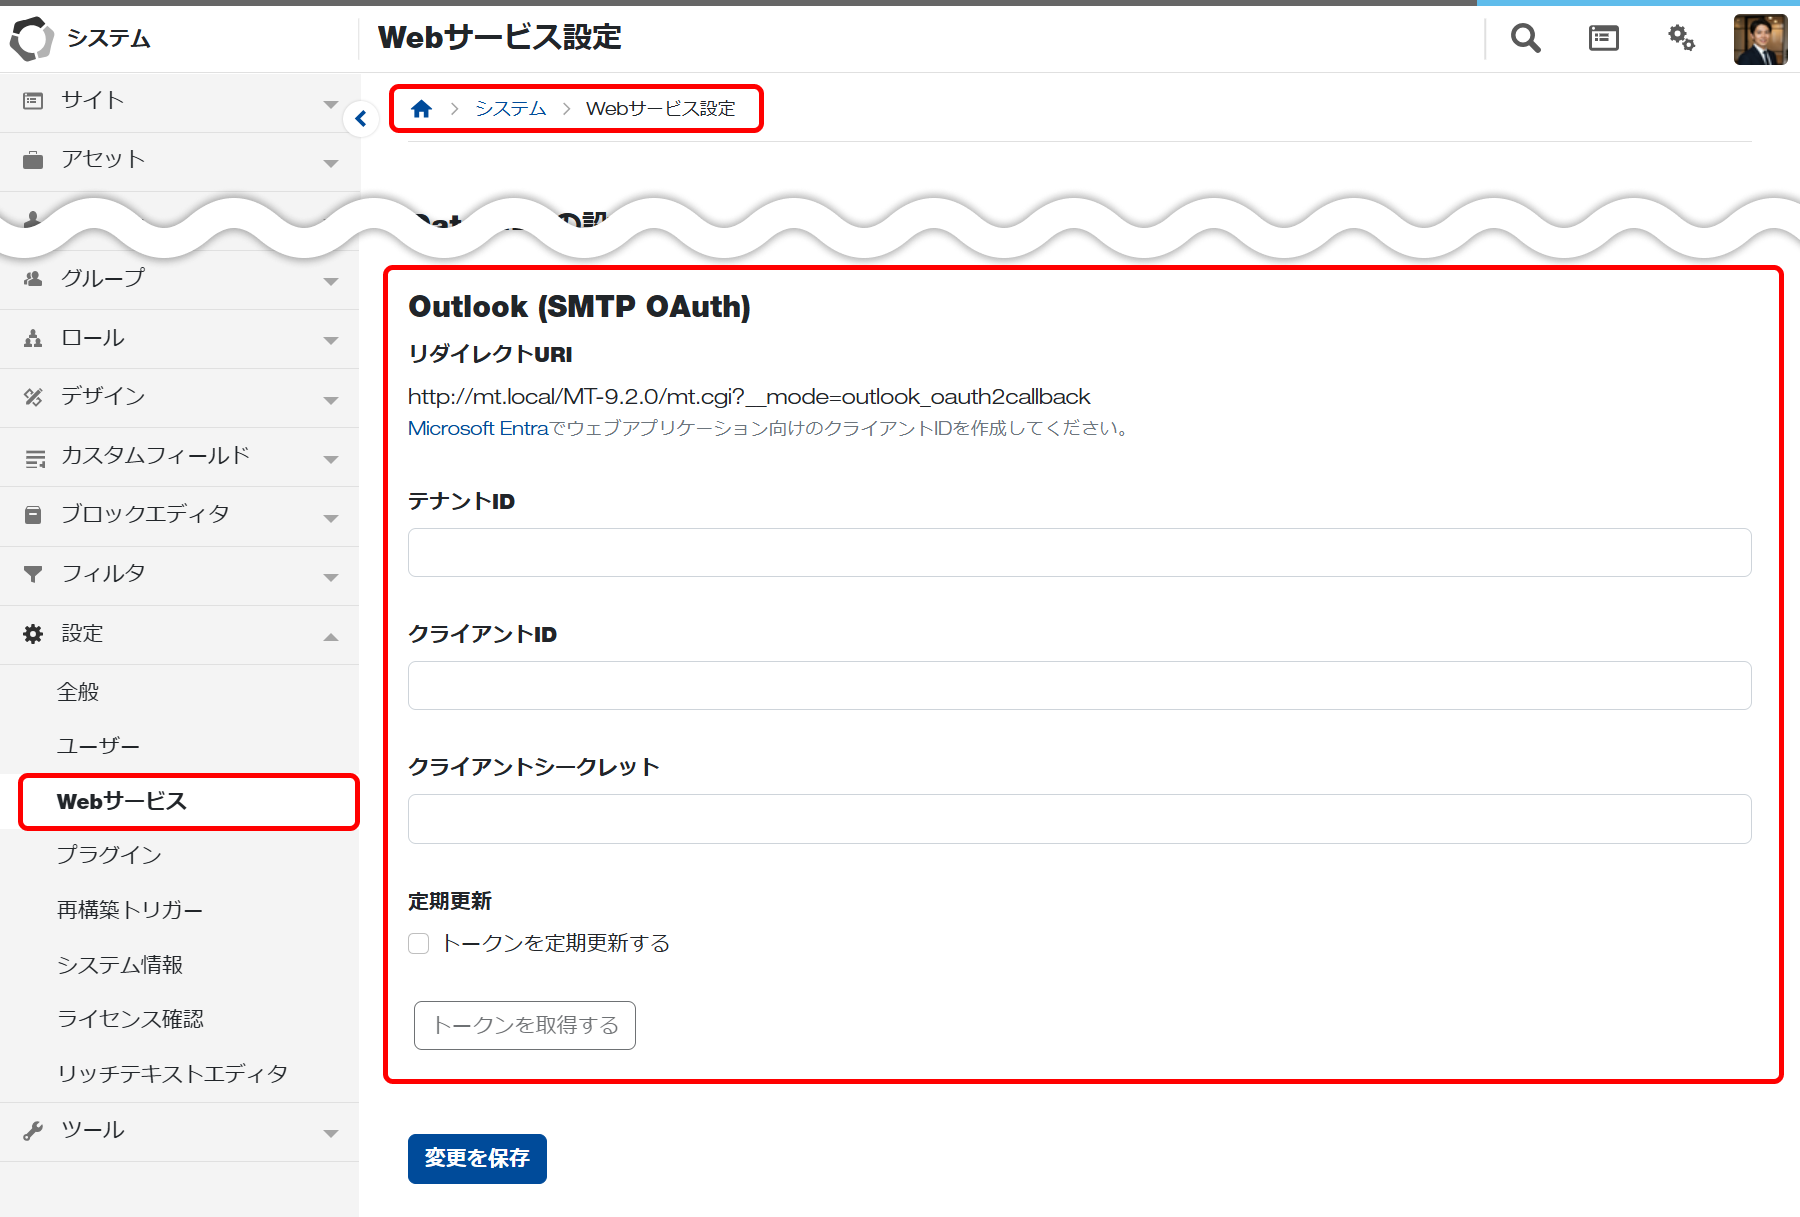The image size is (1800, 1217).
Task: Expand the ブロックエディタ menu arrow
Action: [x=331, y=519]
